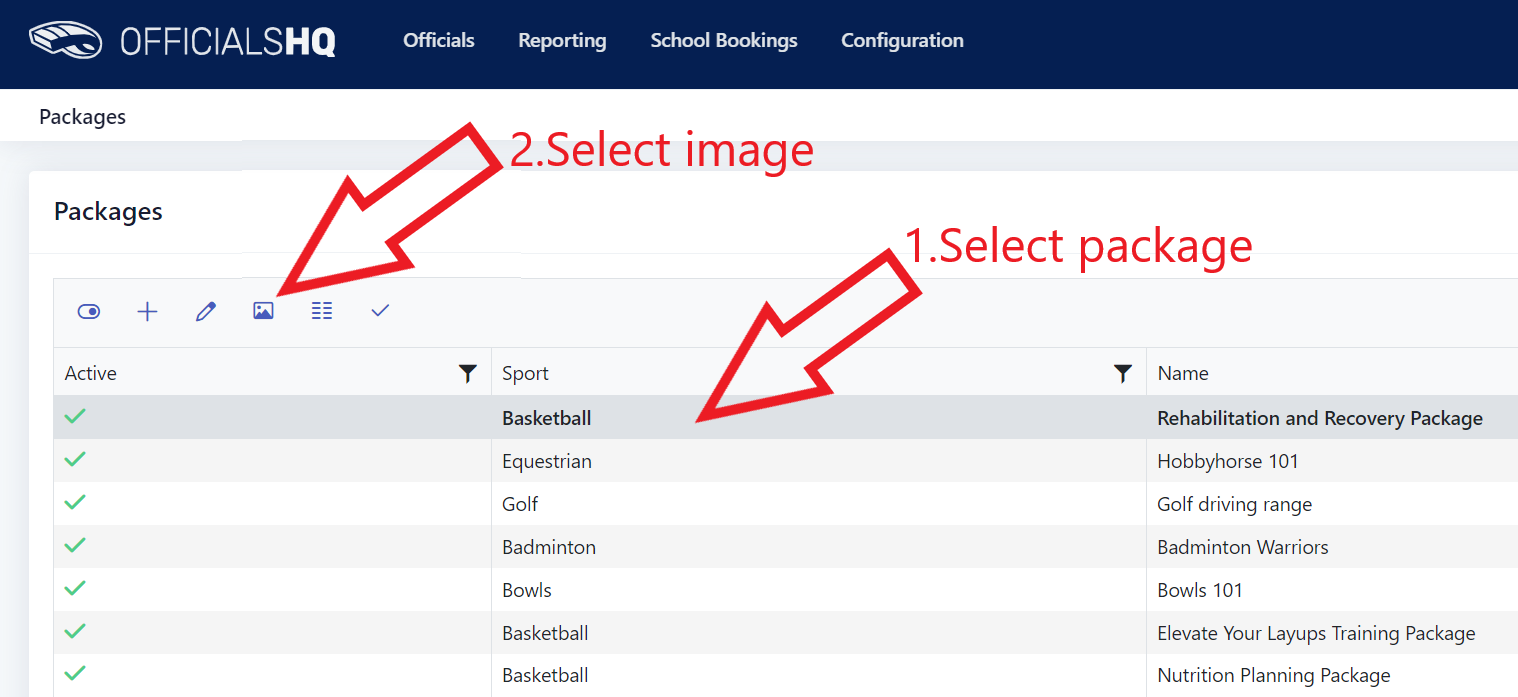Edit package using the pencil icon
The image size is (1518, 697).
click(x=206, y=312)
